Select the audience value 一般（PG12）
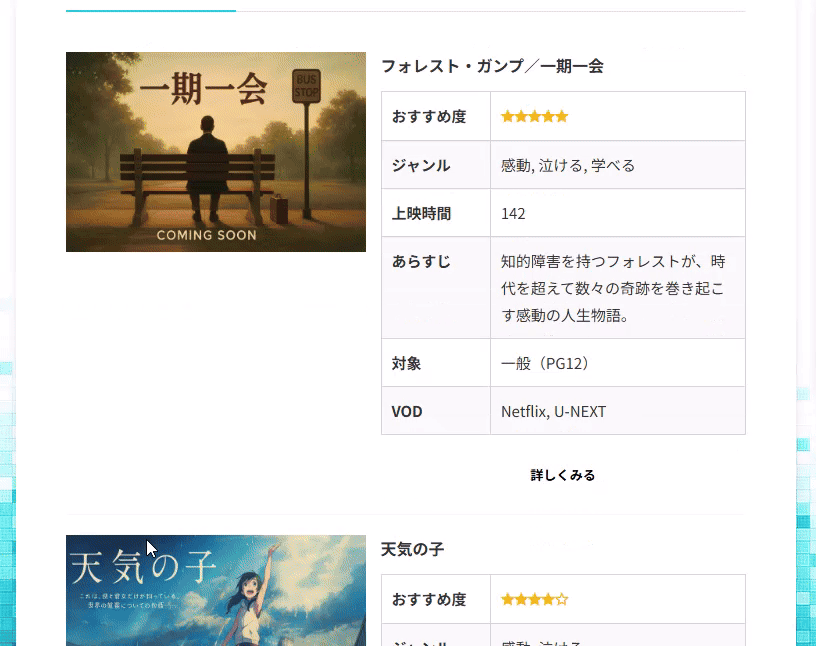 [545, 363]
